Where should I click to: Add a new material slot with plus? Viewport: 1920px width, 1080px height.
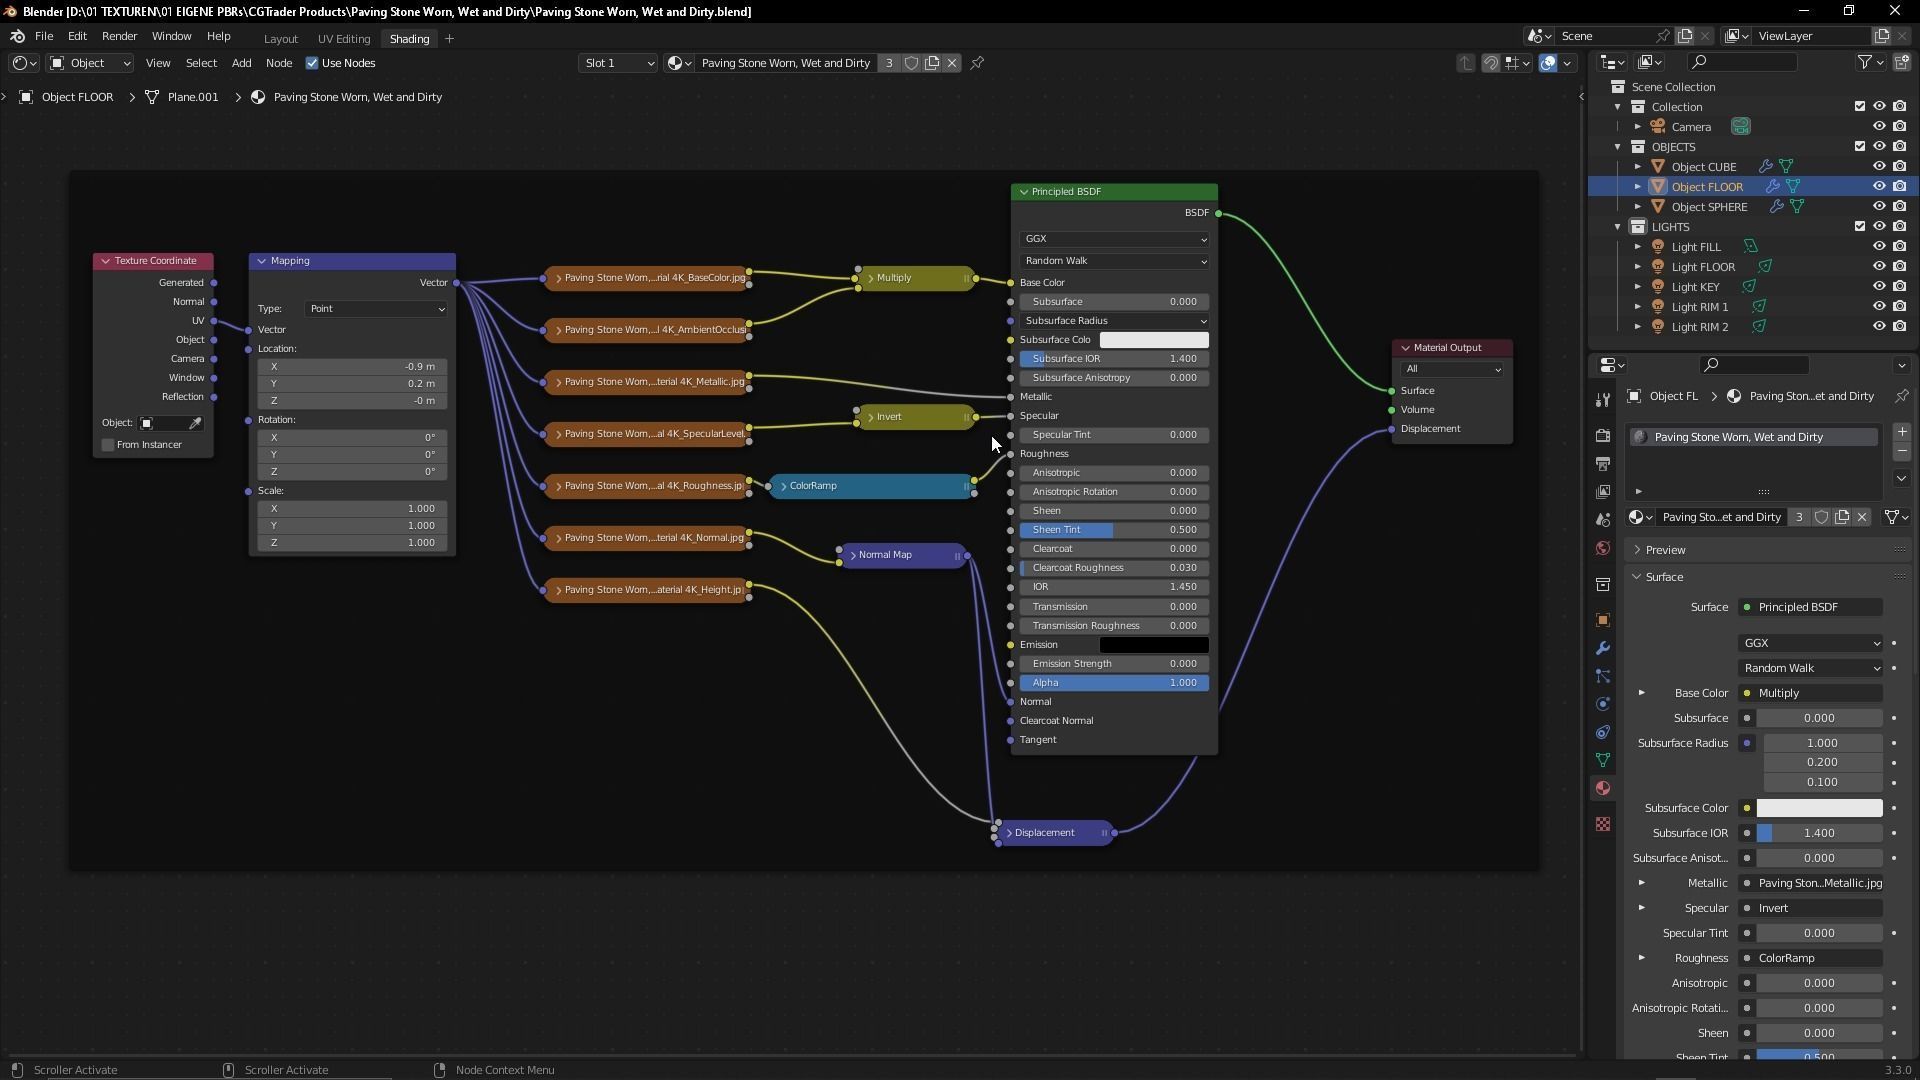point(1901,432)
